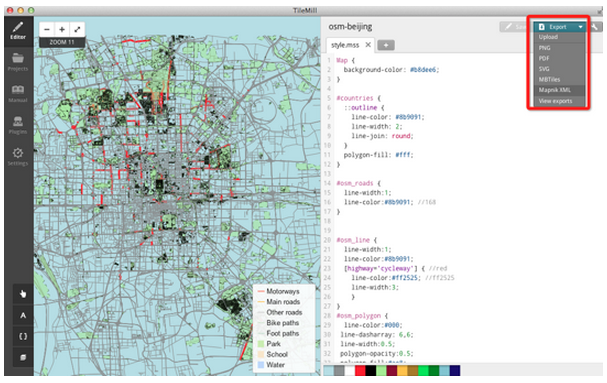Open project settings wrench icon
Image resolution: width=607 pixels, height=383 pixels.
pos(595,27)
